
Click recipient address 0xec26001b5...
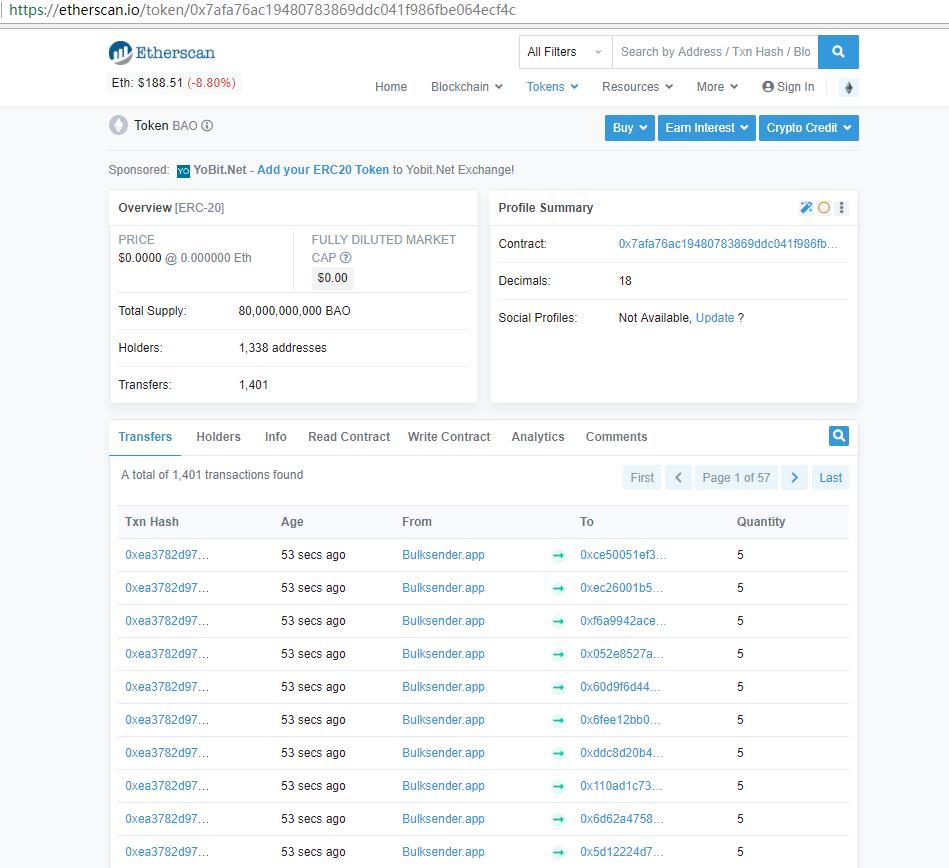click(x=621, y=588)
